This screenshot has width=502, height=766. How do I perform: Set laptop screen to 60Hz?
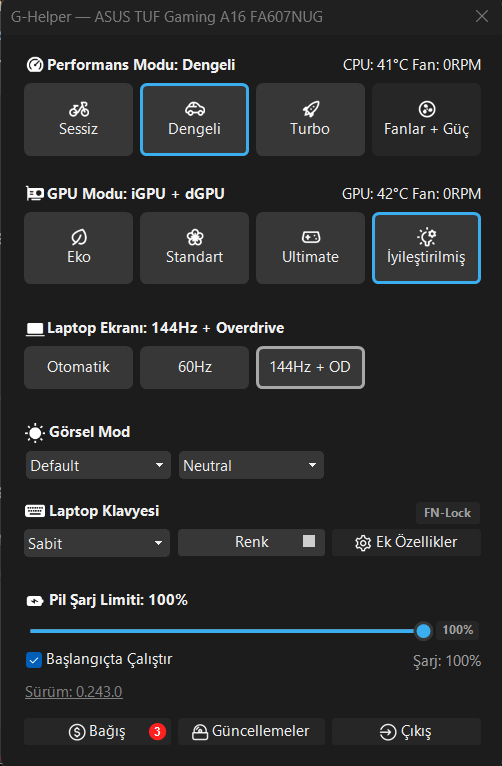(x=194, y=367)
